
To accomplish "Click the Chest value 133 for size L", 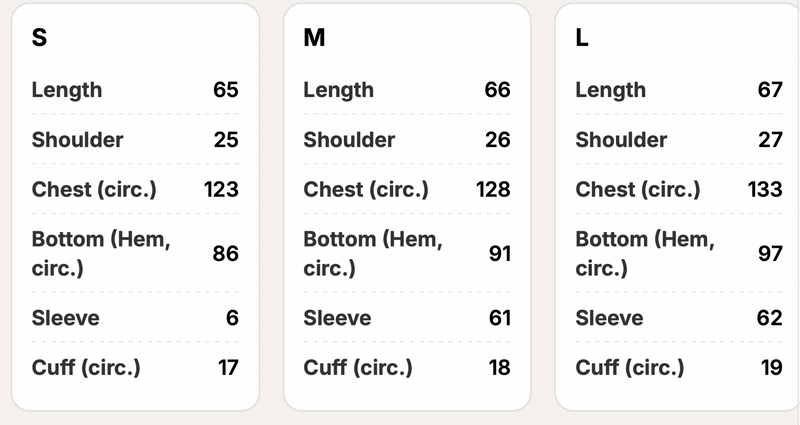I will click(765, 189).
